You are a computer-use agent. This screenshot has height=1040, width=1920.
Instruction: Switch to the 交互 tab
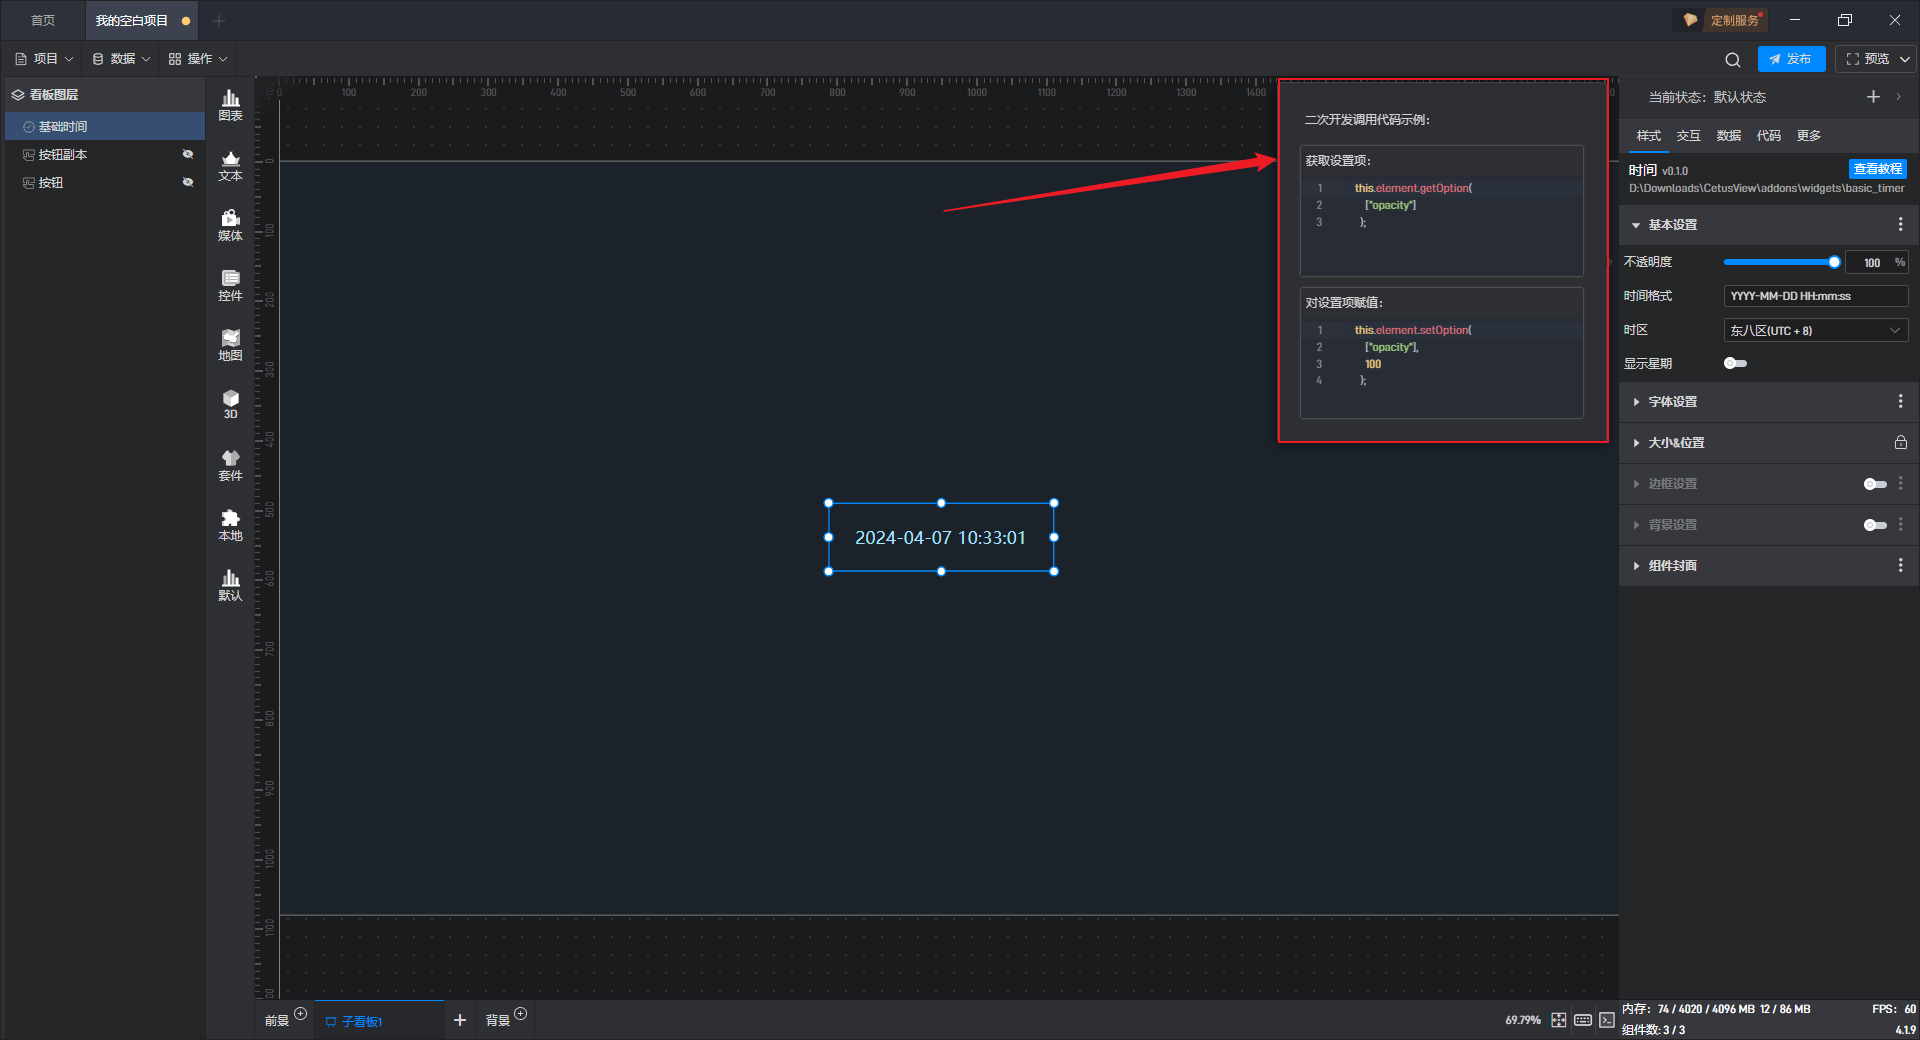point(1688,136)
